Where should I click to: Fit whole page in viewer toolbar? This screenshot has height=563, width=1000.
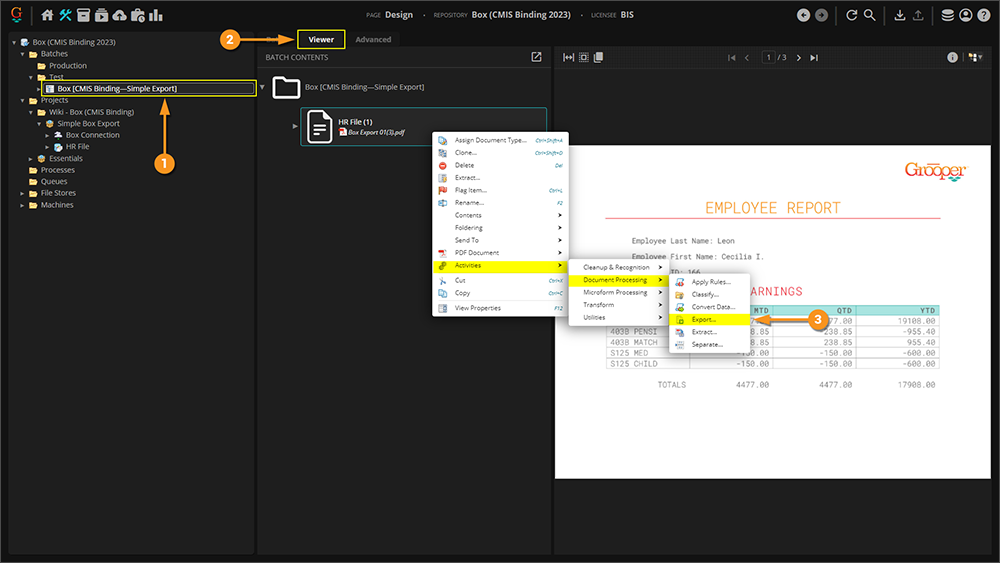[x=584, y=57]
